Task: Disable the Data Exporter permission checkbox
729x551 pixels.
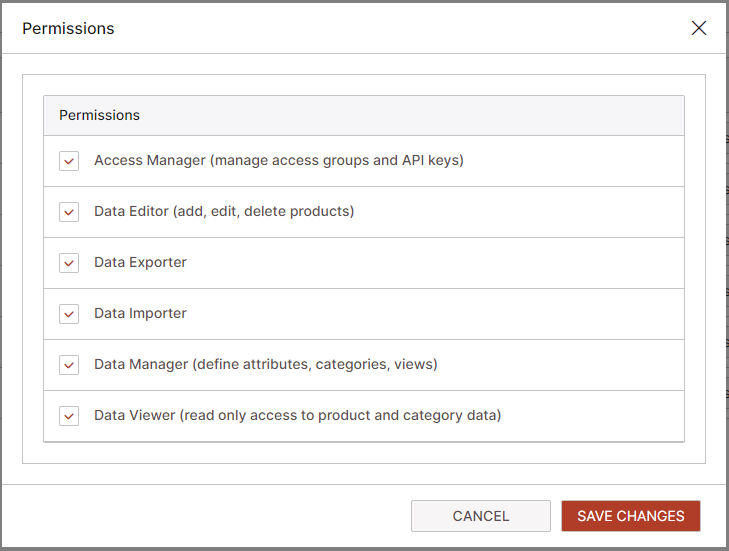Action: click(x=69, y=263)
